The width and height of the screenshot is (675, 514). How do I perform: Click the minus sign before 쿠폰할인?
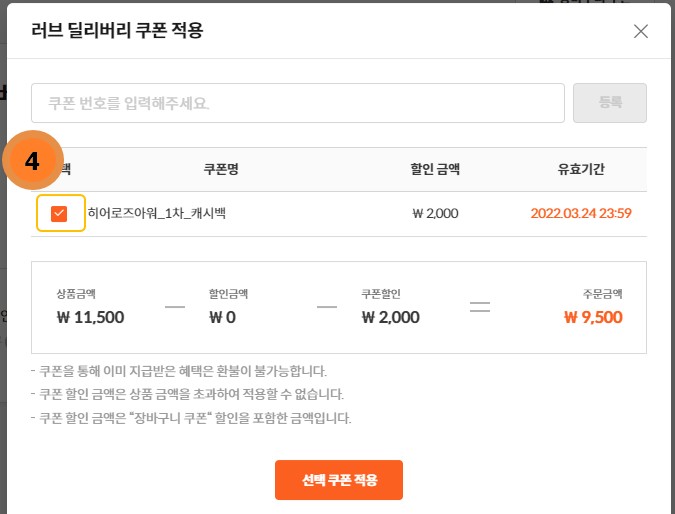pos(327,307)
